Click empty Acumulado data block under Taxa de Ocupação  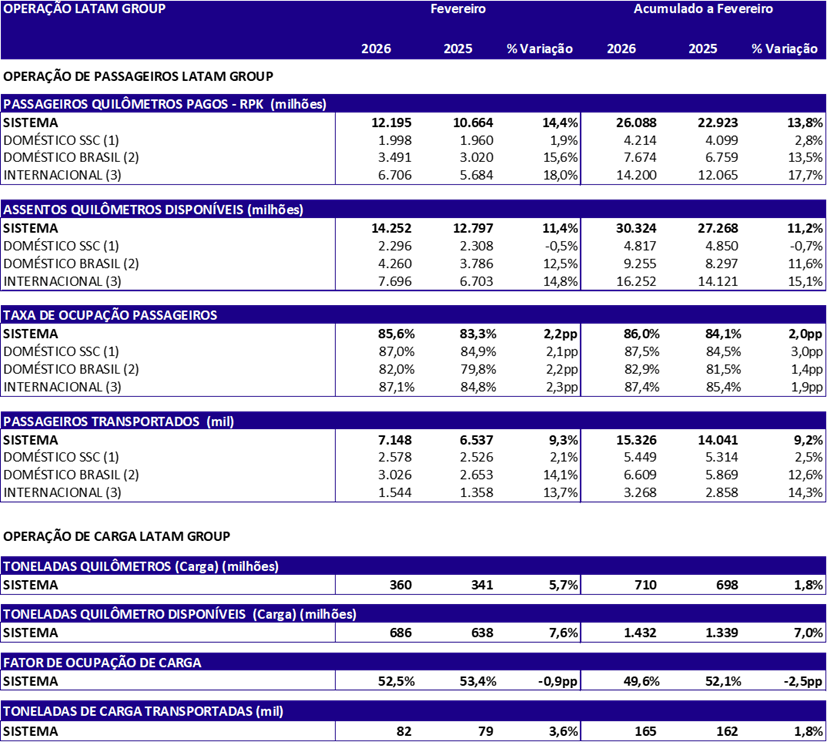pos(703,360)
